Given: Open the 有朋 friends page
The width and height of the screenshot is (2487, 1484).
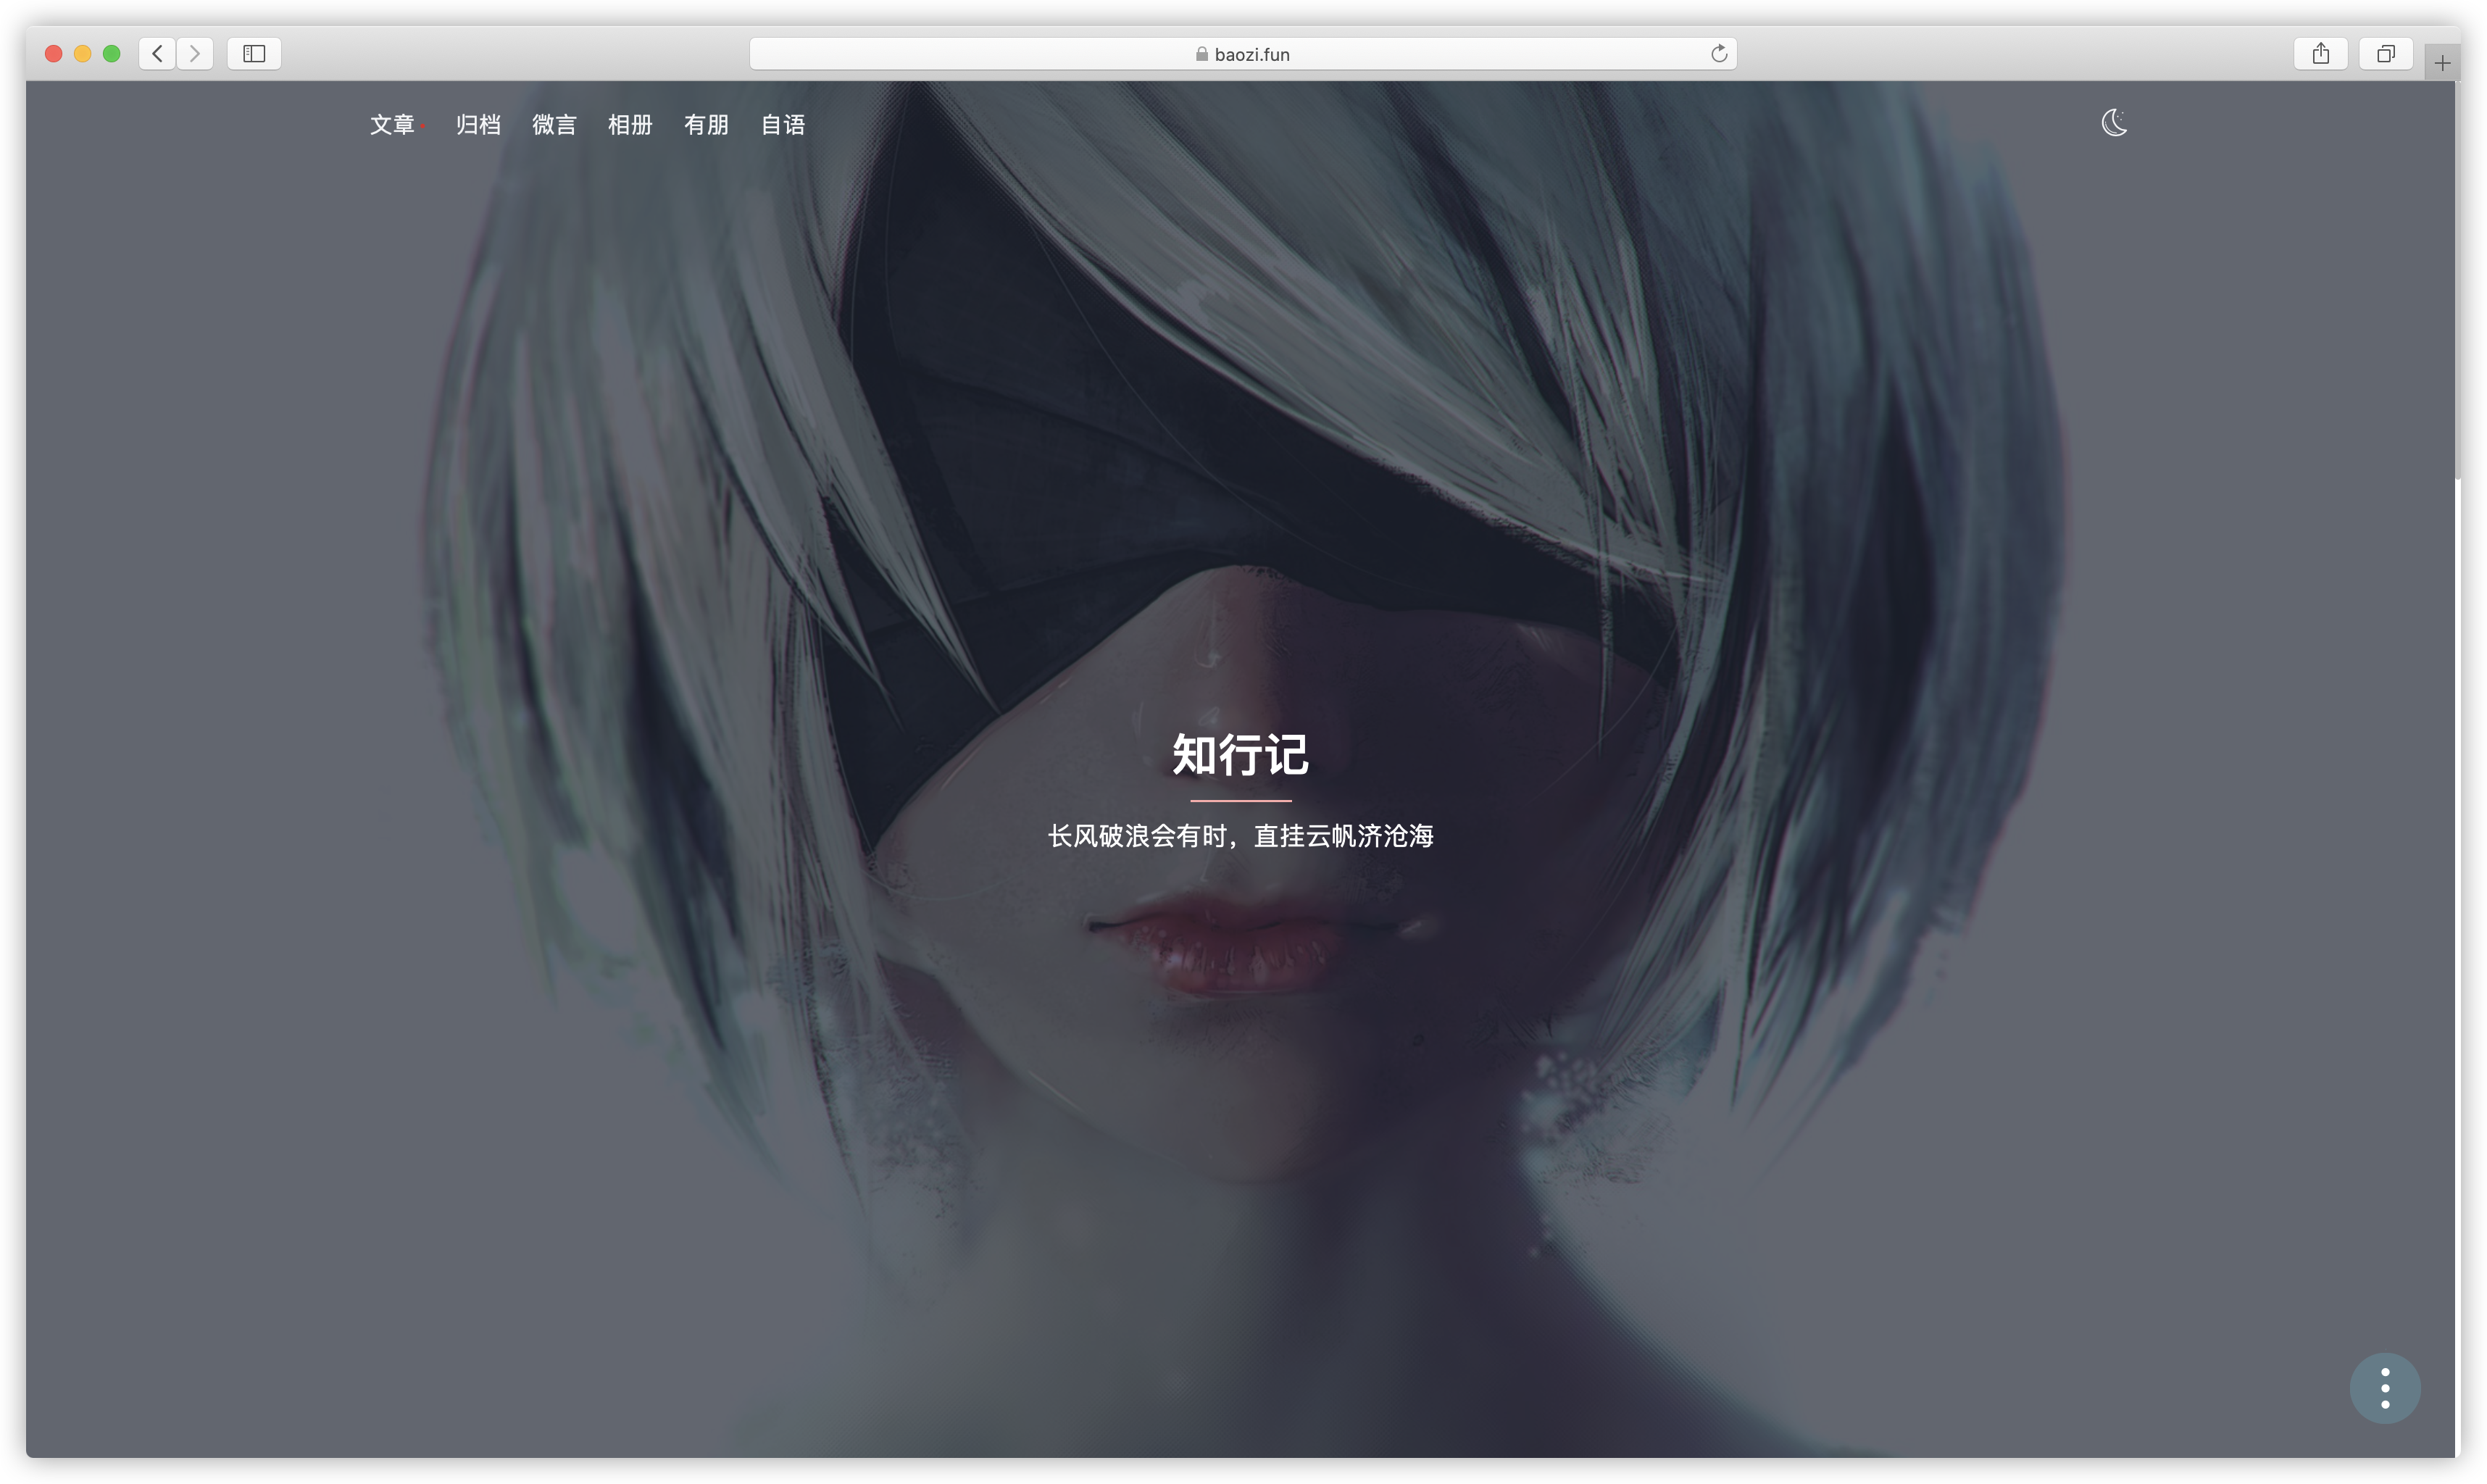Looking at the screenshot, I should 706,125.
